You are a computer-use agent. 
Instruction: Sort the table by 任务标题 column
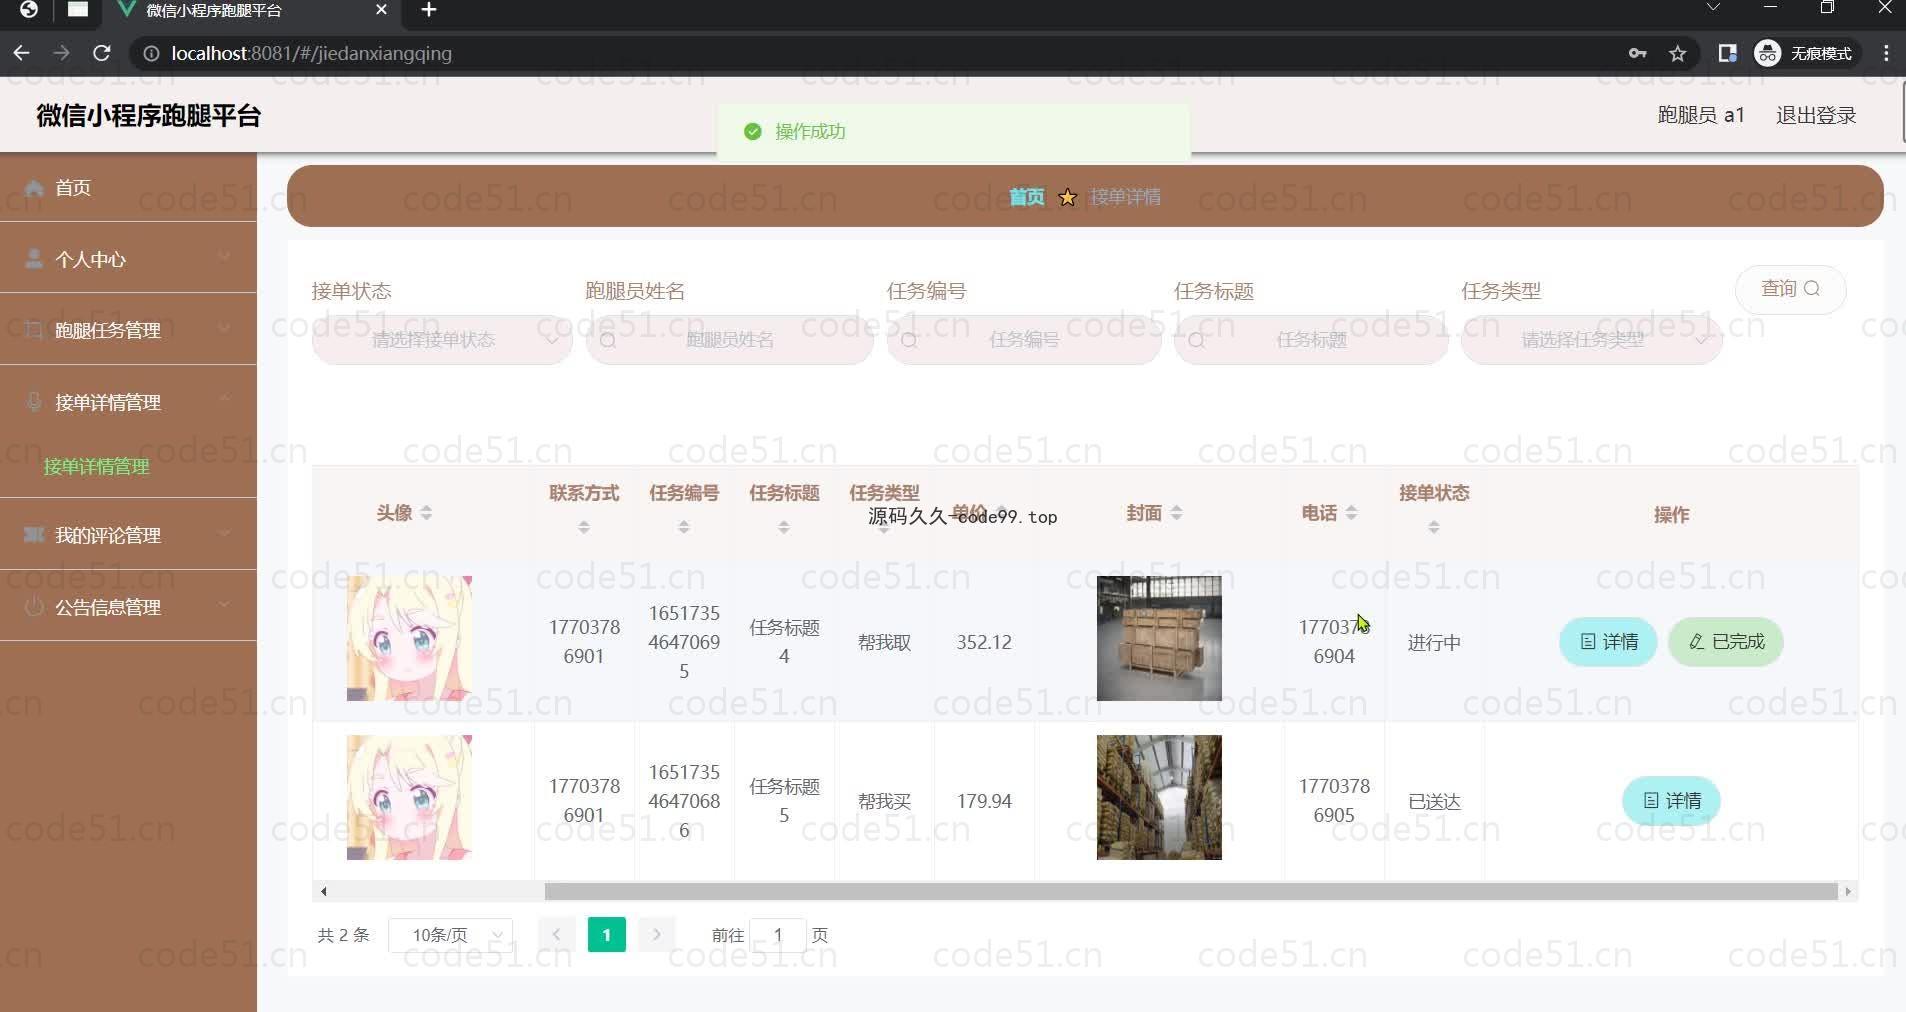point(784,527)
